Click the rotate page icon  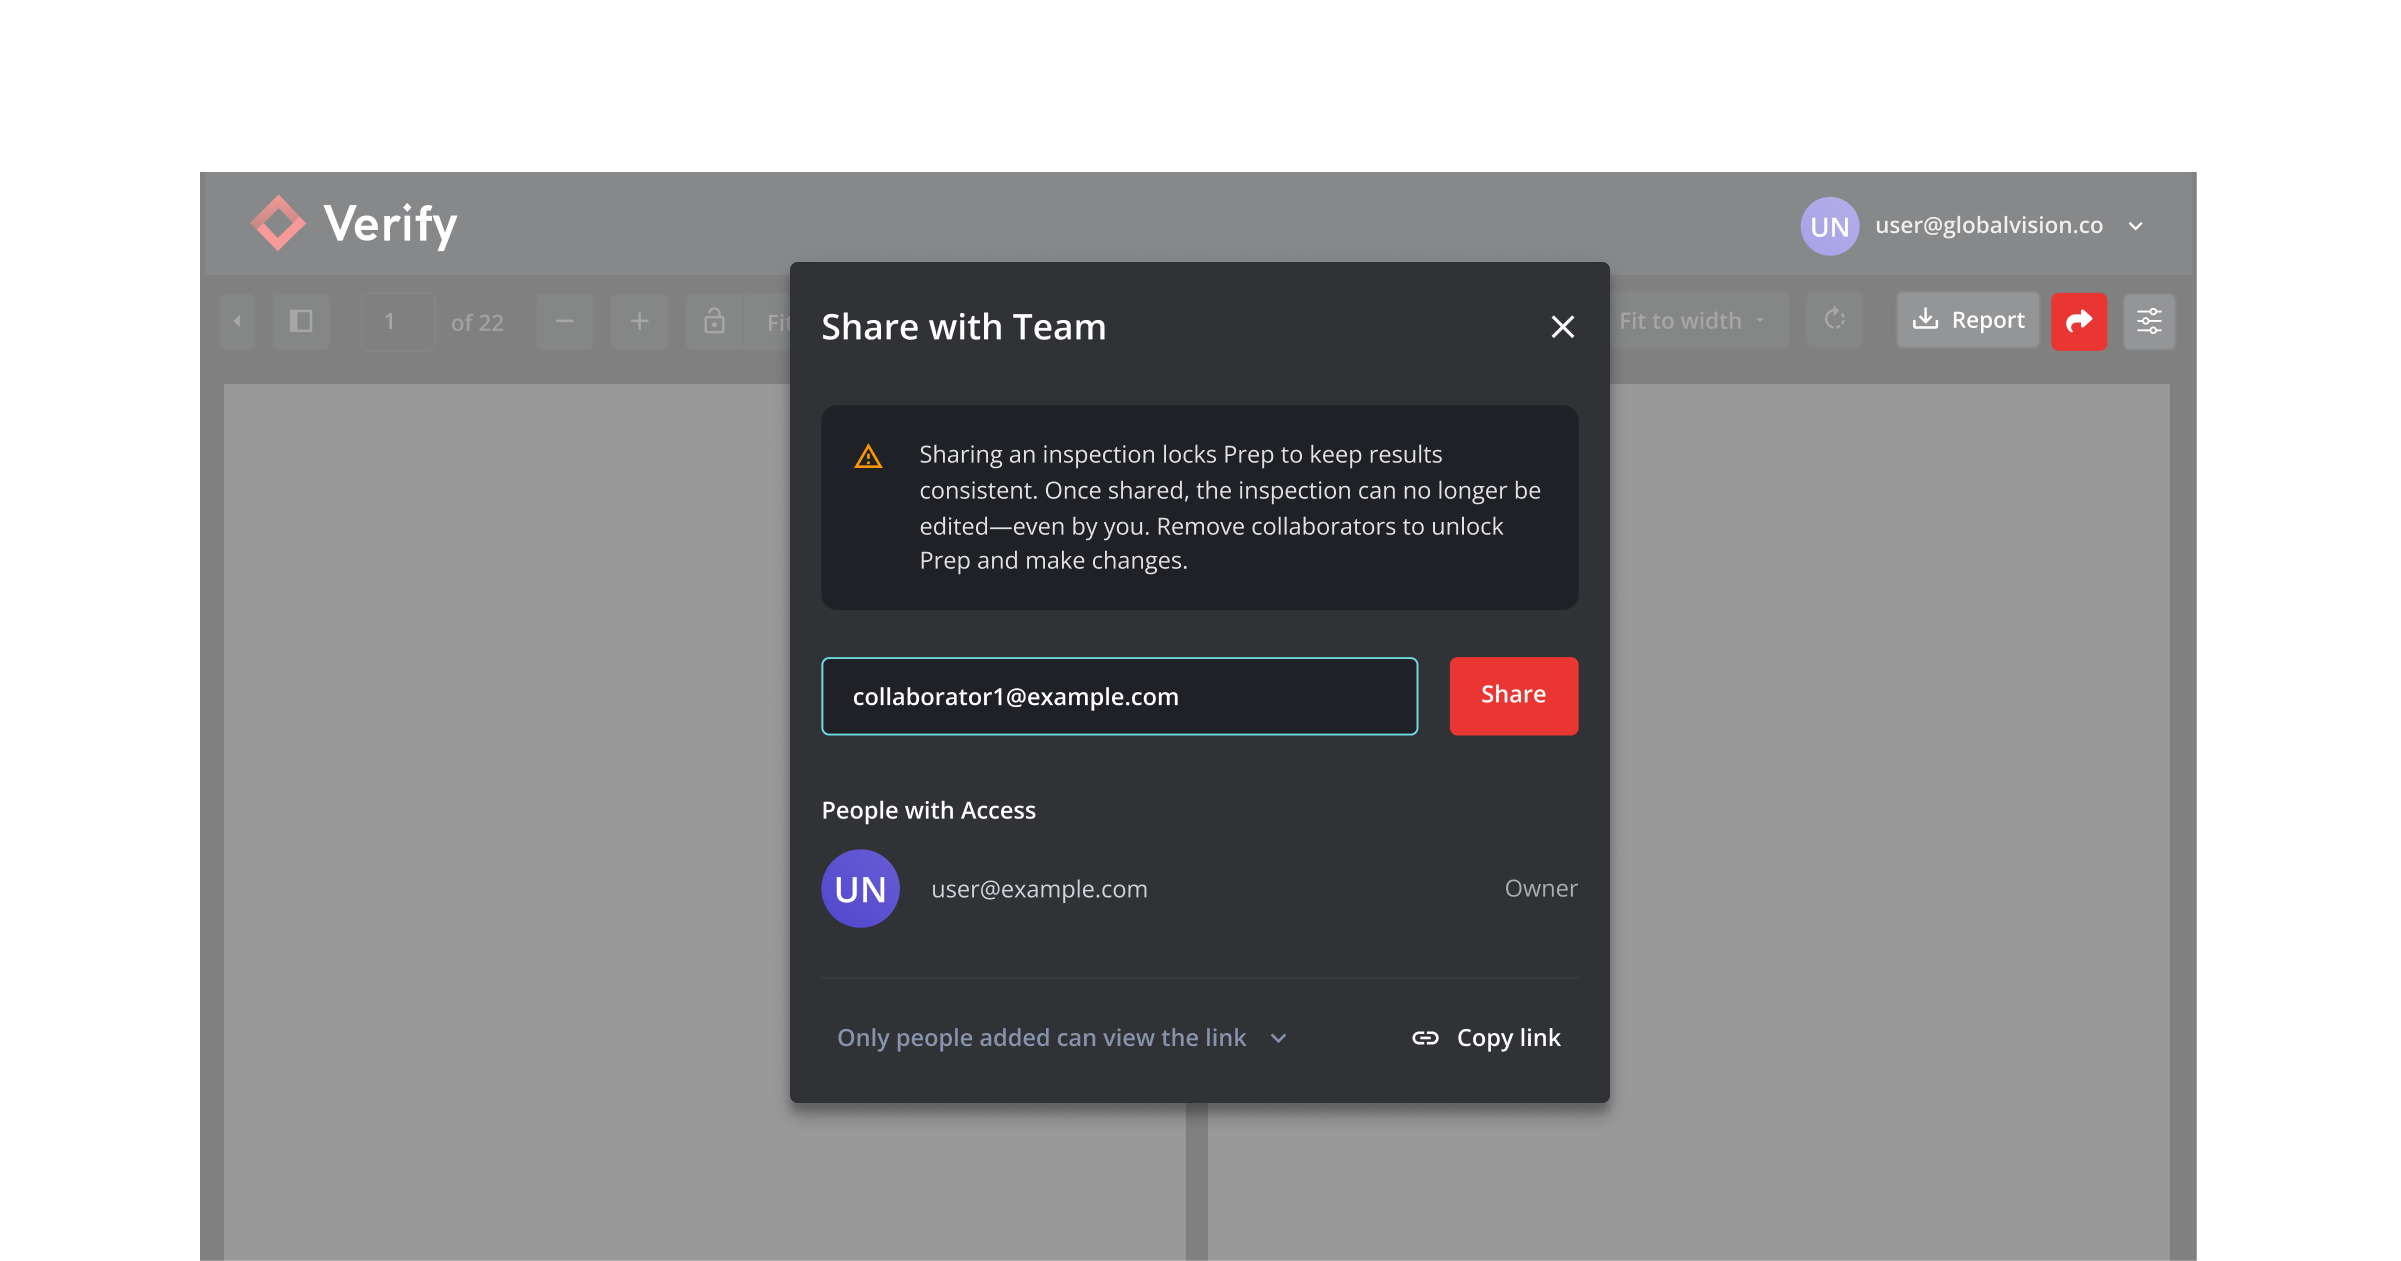(x=1834, y=321)
